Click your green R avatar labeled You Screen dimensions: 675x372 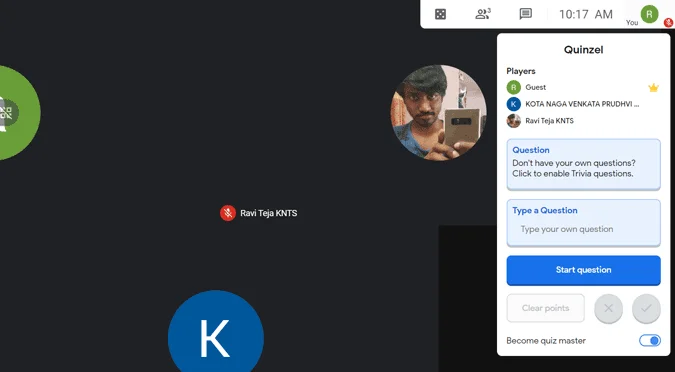point(649,14)
